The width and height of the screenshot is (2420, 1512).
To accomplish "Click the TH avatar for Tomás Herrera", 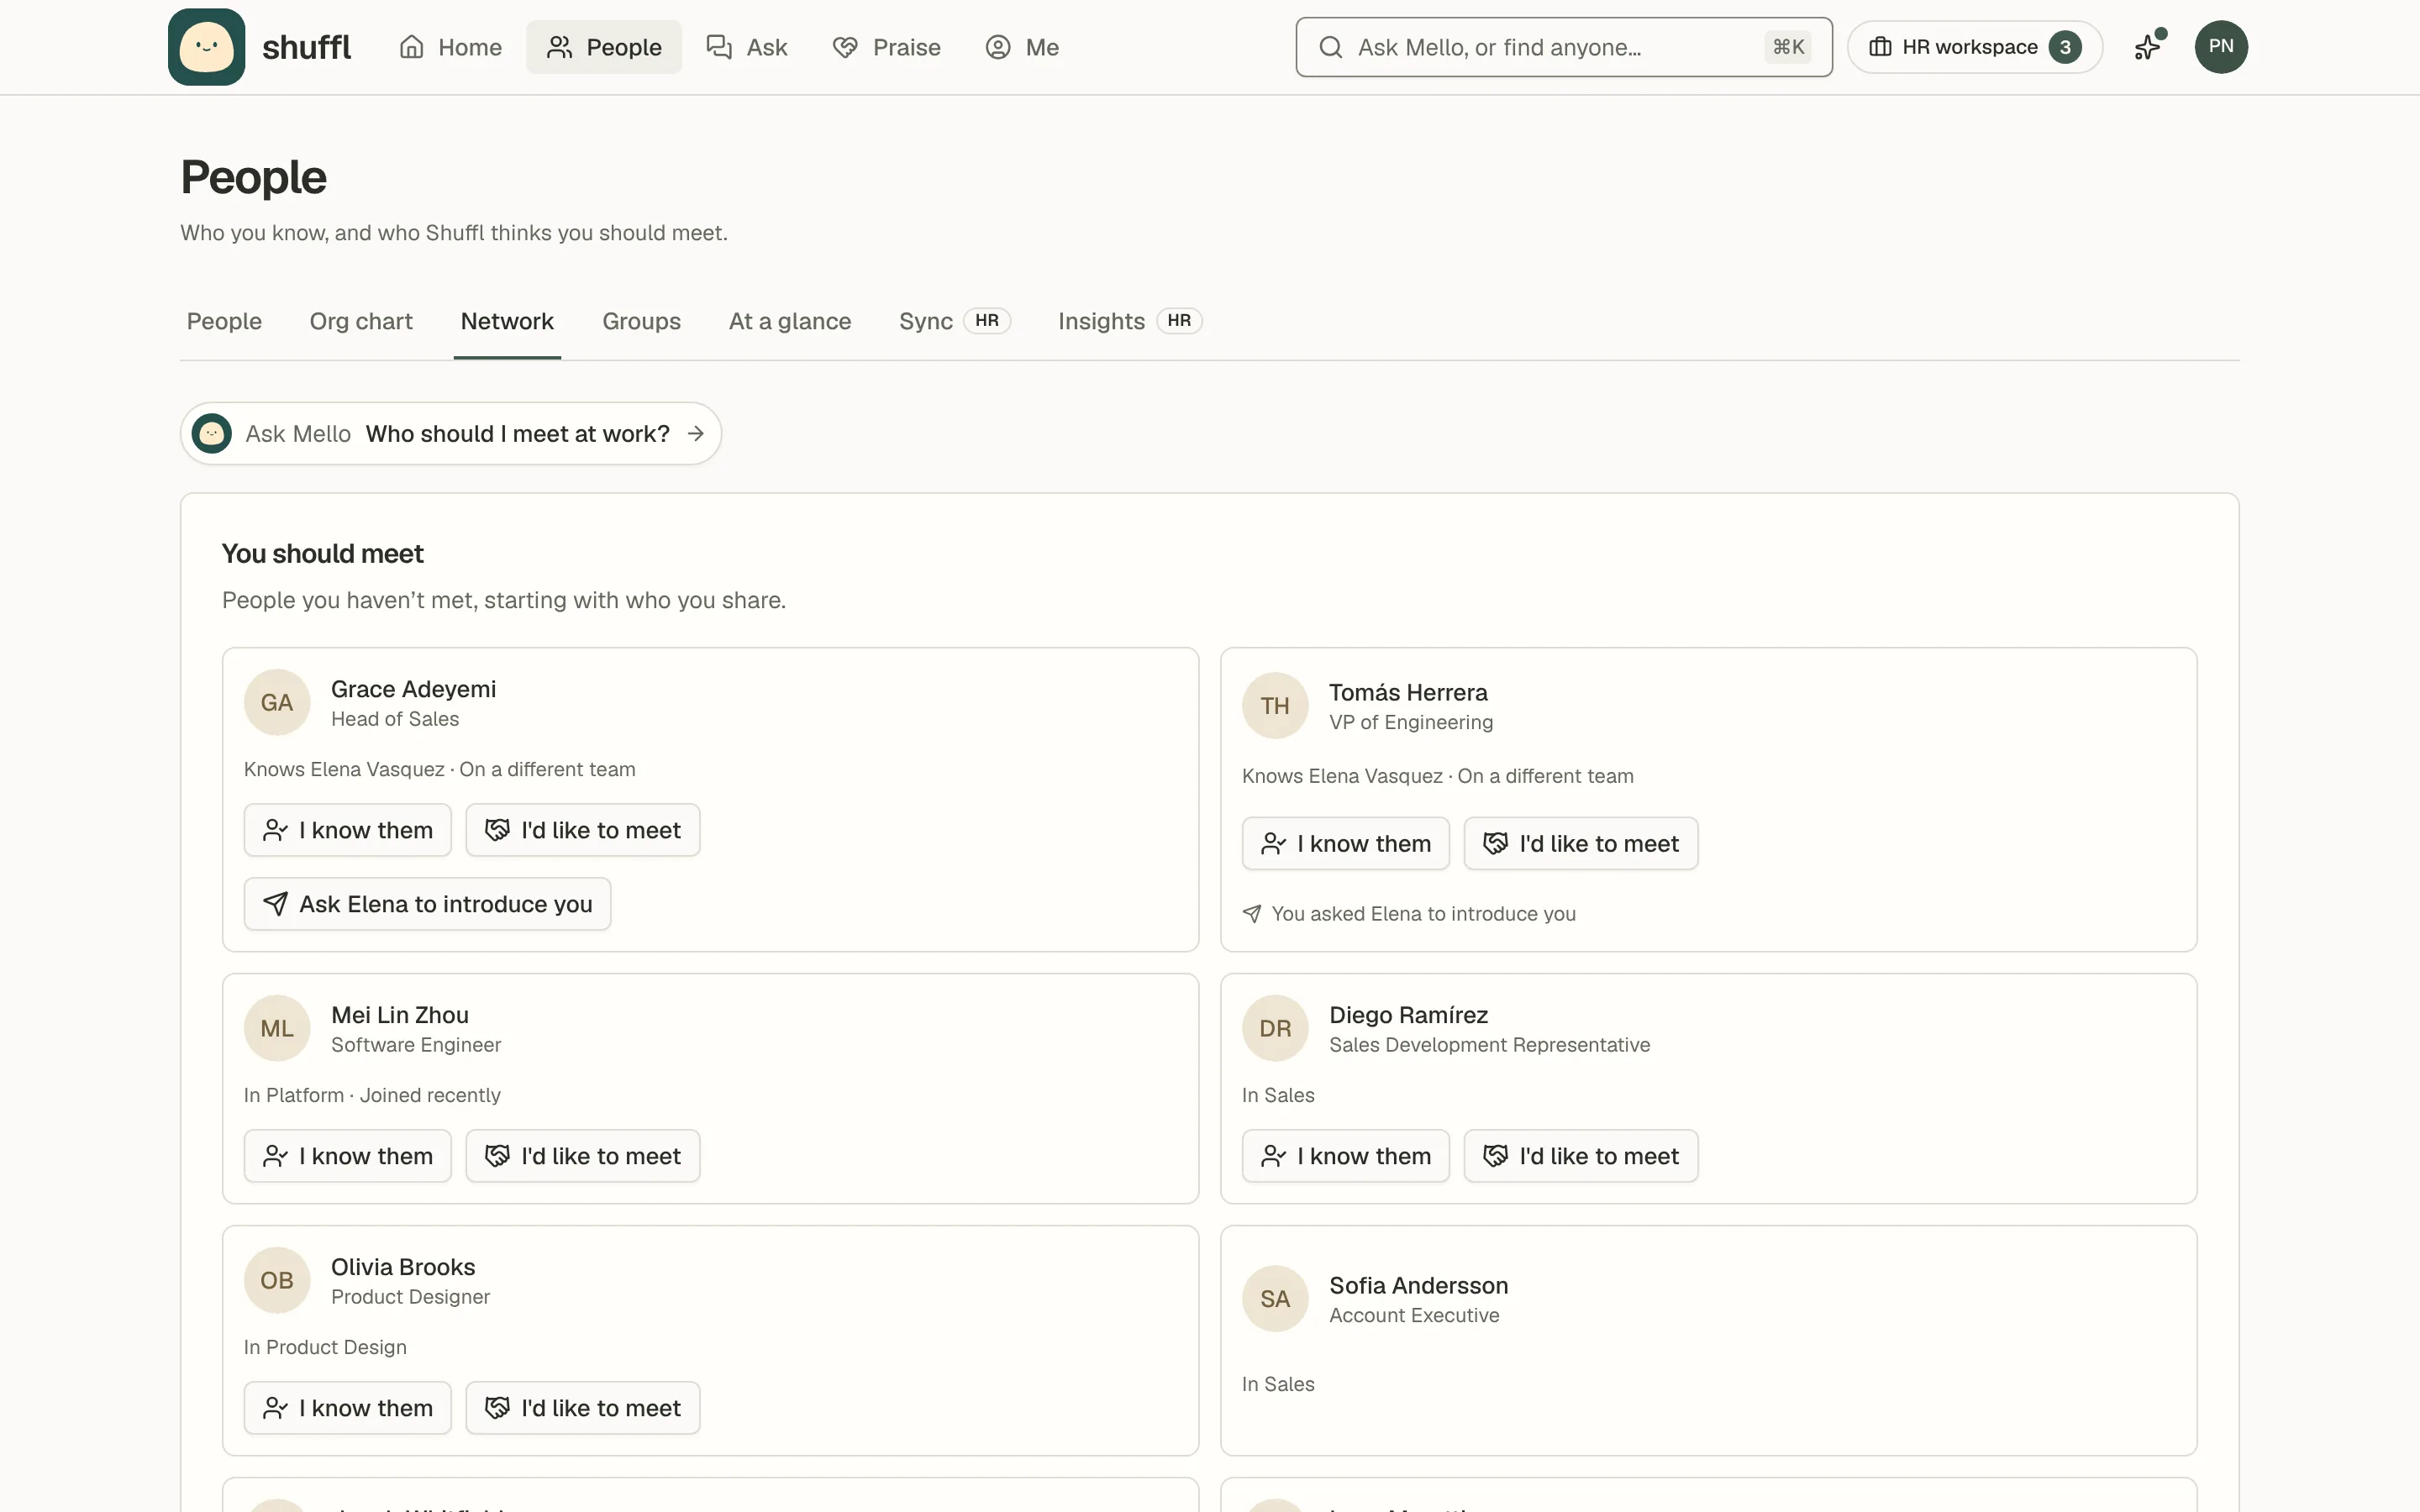I will [1275, 706].
